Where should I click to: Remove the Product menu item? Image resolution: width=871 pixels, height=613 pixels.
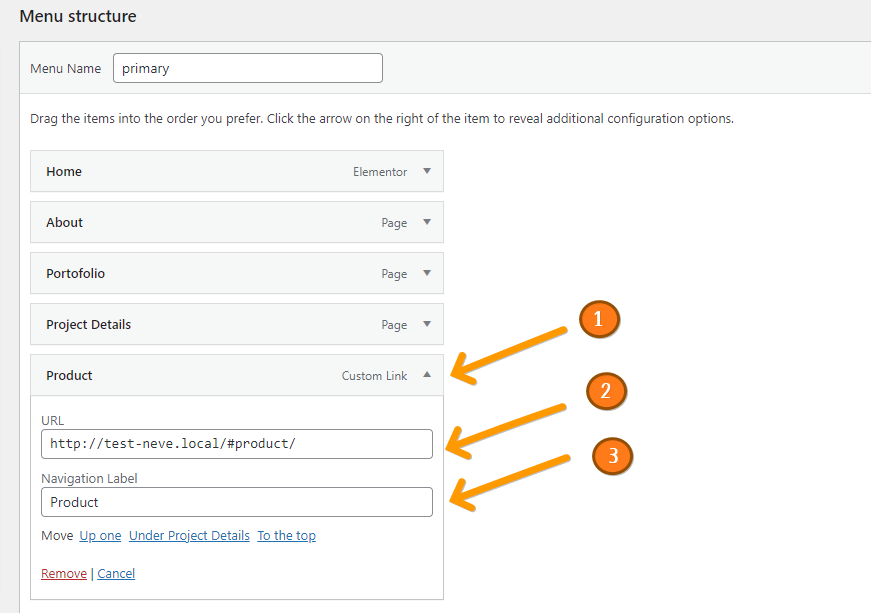click(63, 574)
